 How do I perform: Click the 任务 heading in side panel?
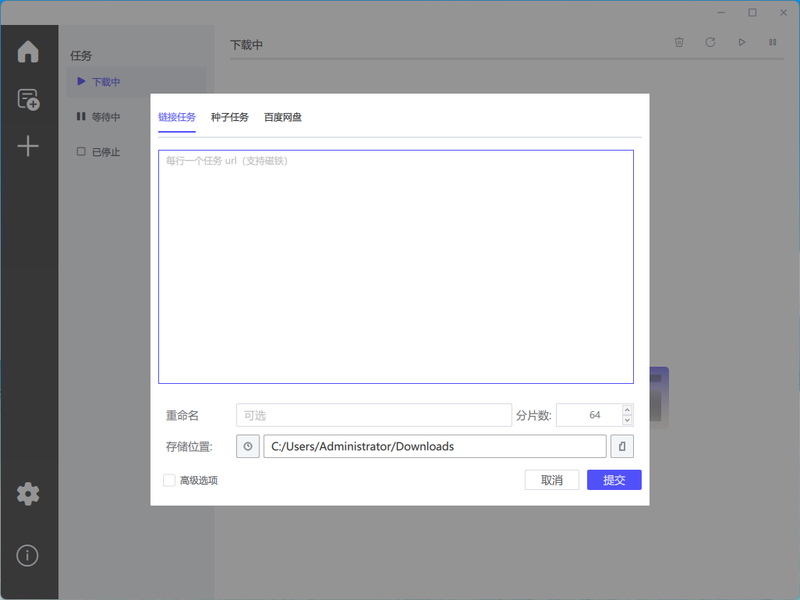coord(81,56)
